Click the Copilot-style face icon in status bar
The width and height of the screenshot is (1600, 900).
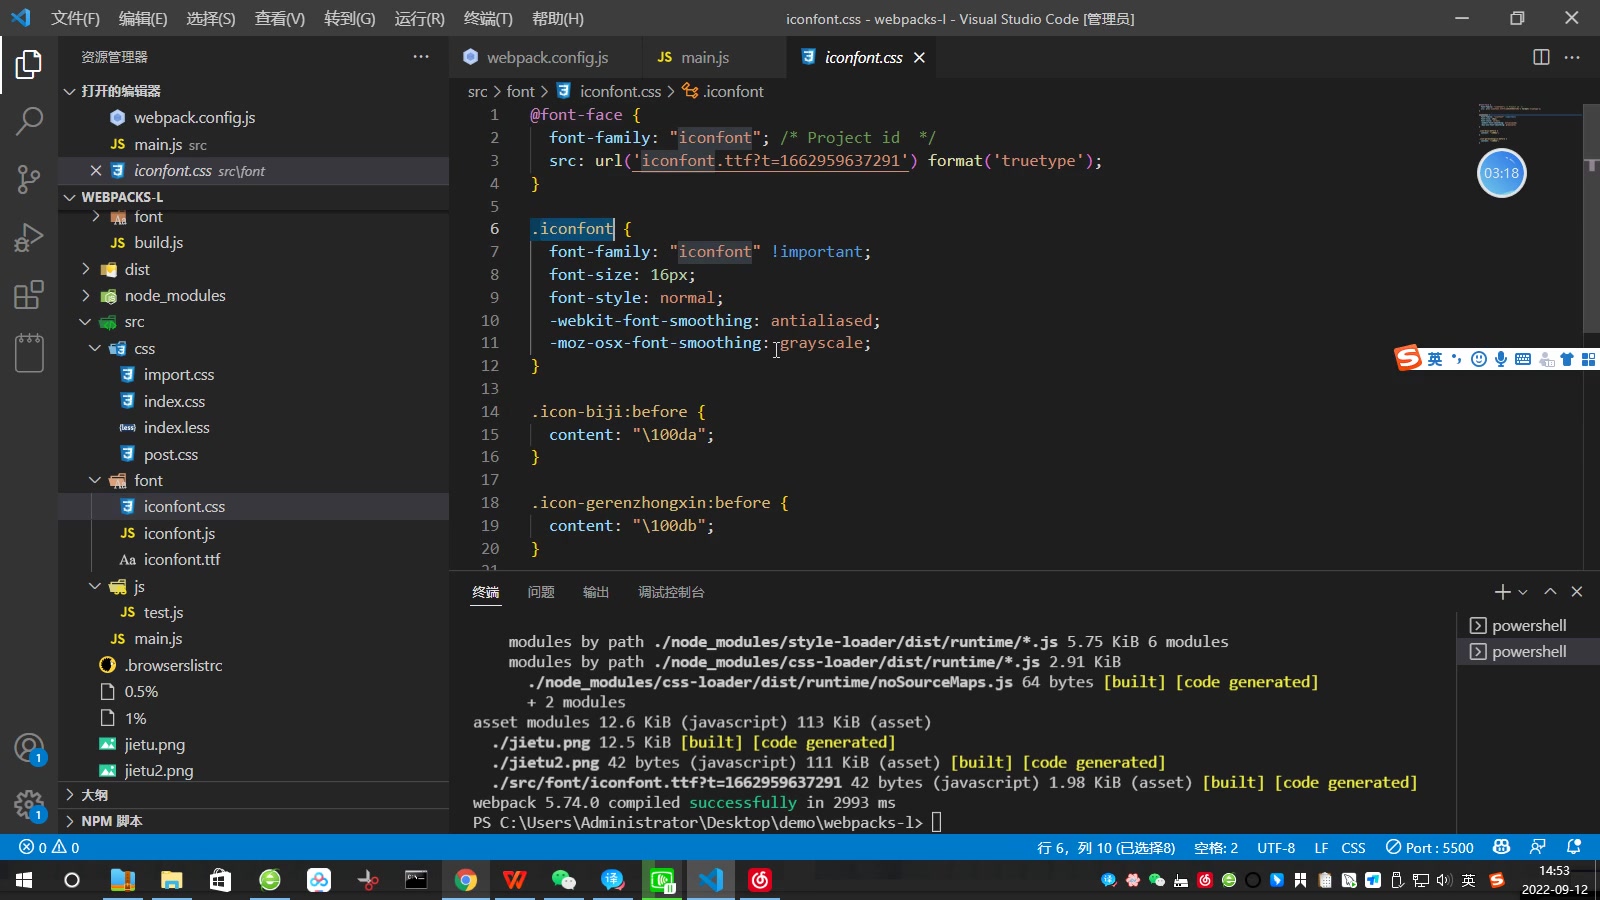click(1501, 847)
